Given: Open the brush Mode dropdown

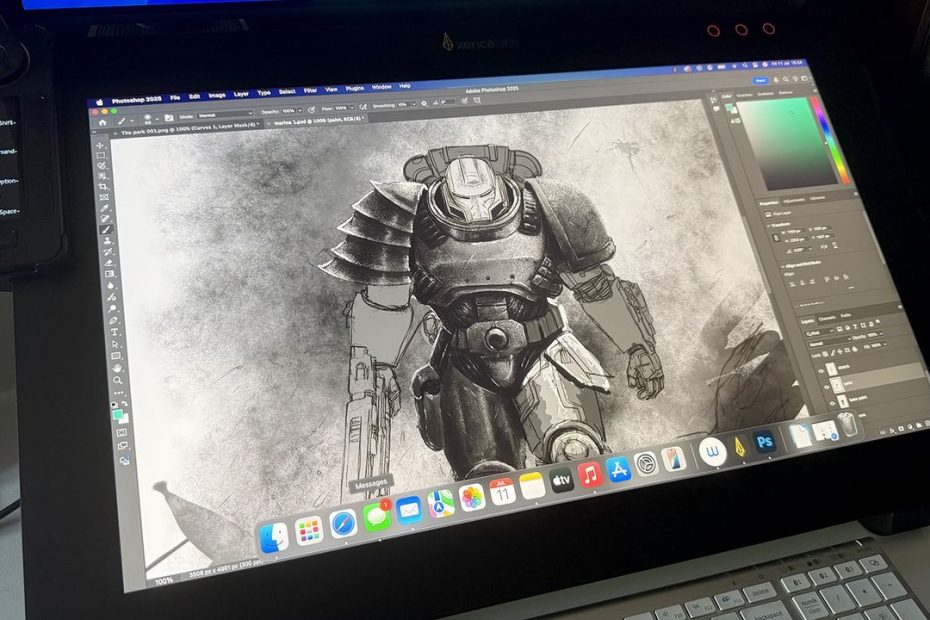Looking at the screenshot, I should [x=225, y=115].
